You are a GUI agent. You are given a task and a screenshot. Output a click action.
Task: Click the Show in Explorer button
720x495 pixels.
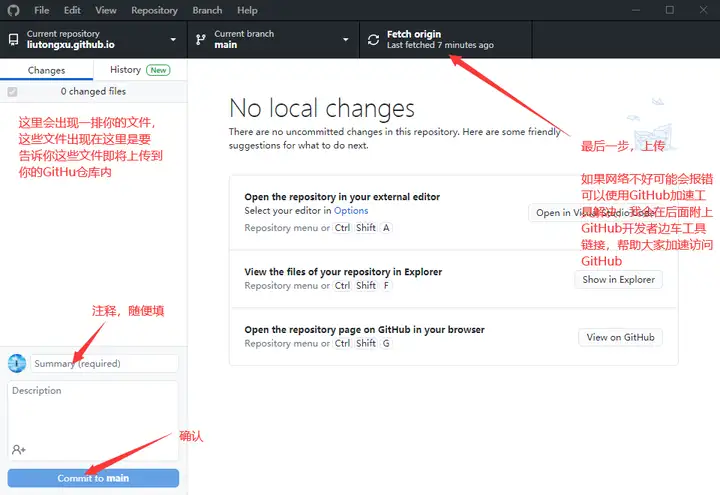coord(619,279)
